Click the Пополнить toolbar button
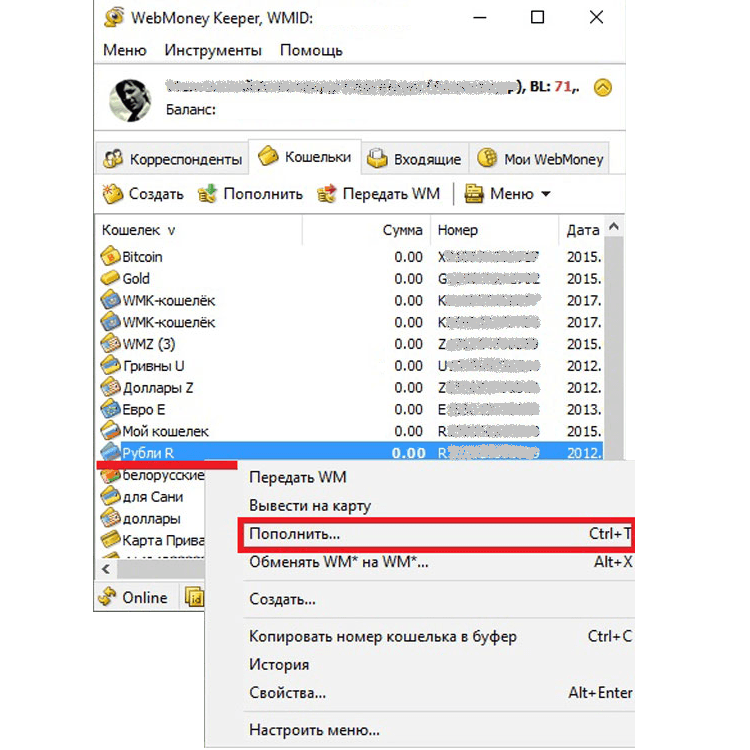Screen dimensions: 750x750 coord(250,194)
